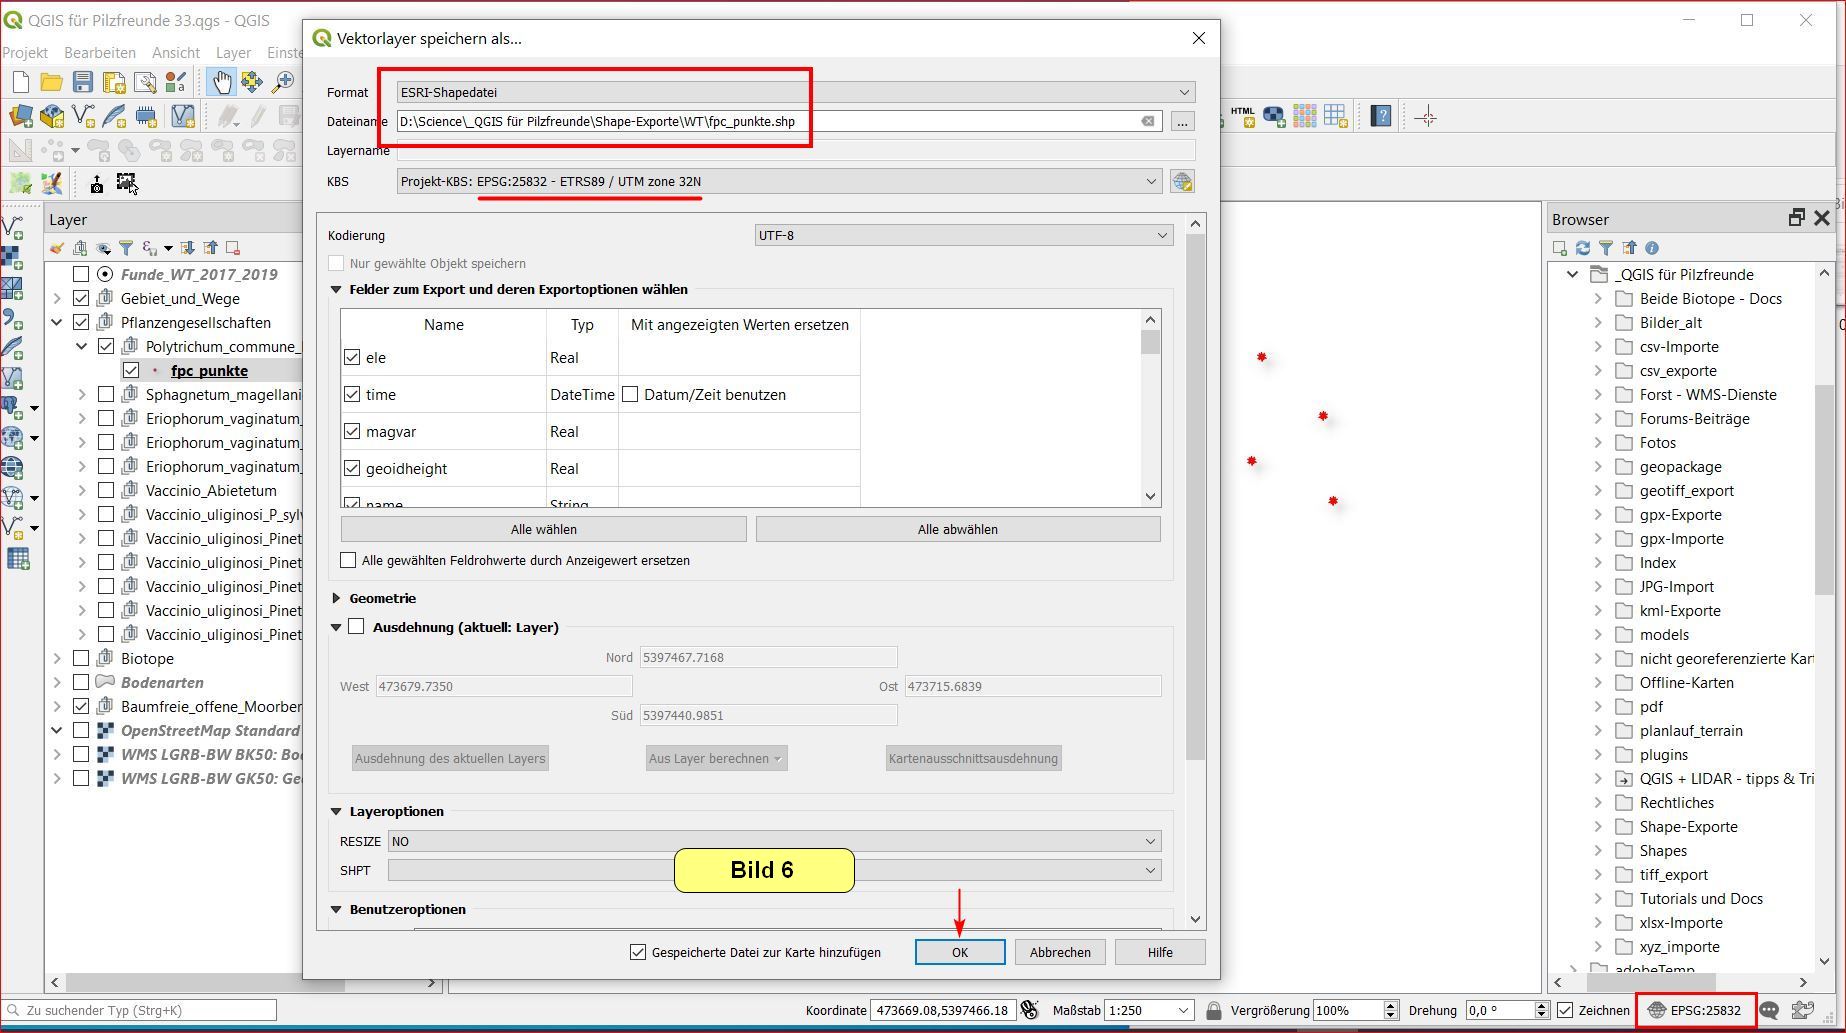Screen dimensions: 1846x1033
Task: Click the browse button next to Dateiname
Action: pos(1182,122)
